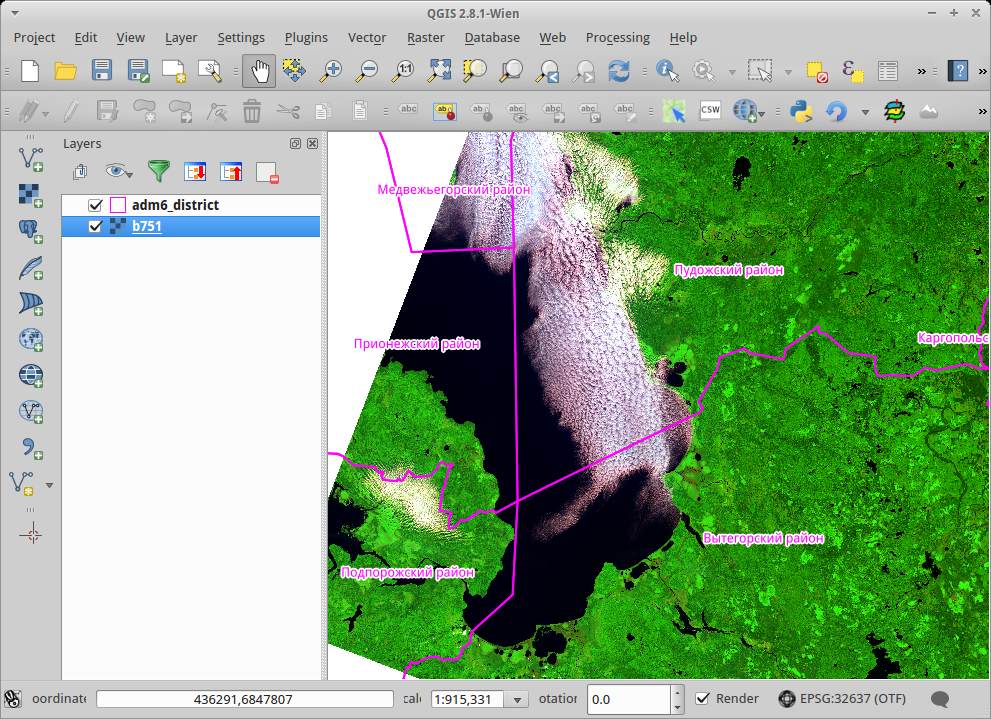Image resolution: width=991 pixels, height=719 pixels.
Task: Open the attribute table icon
Action: [887, 71]
